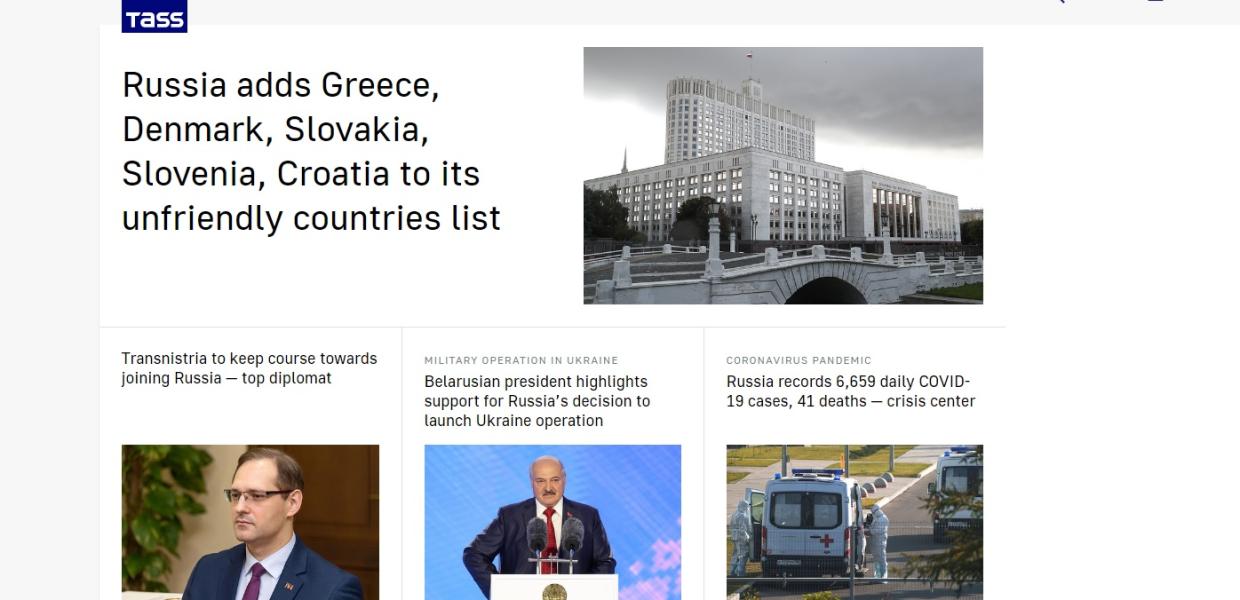Click the TASS logo
Image resolution: width=1240 pixels, height=600 pixels.
coord(154,16)
